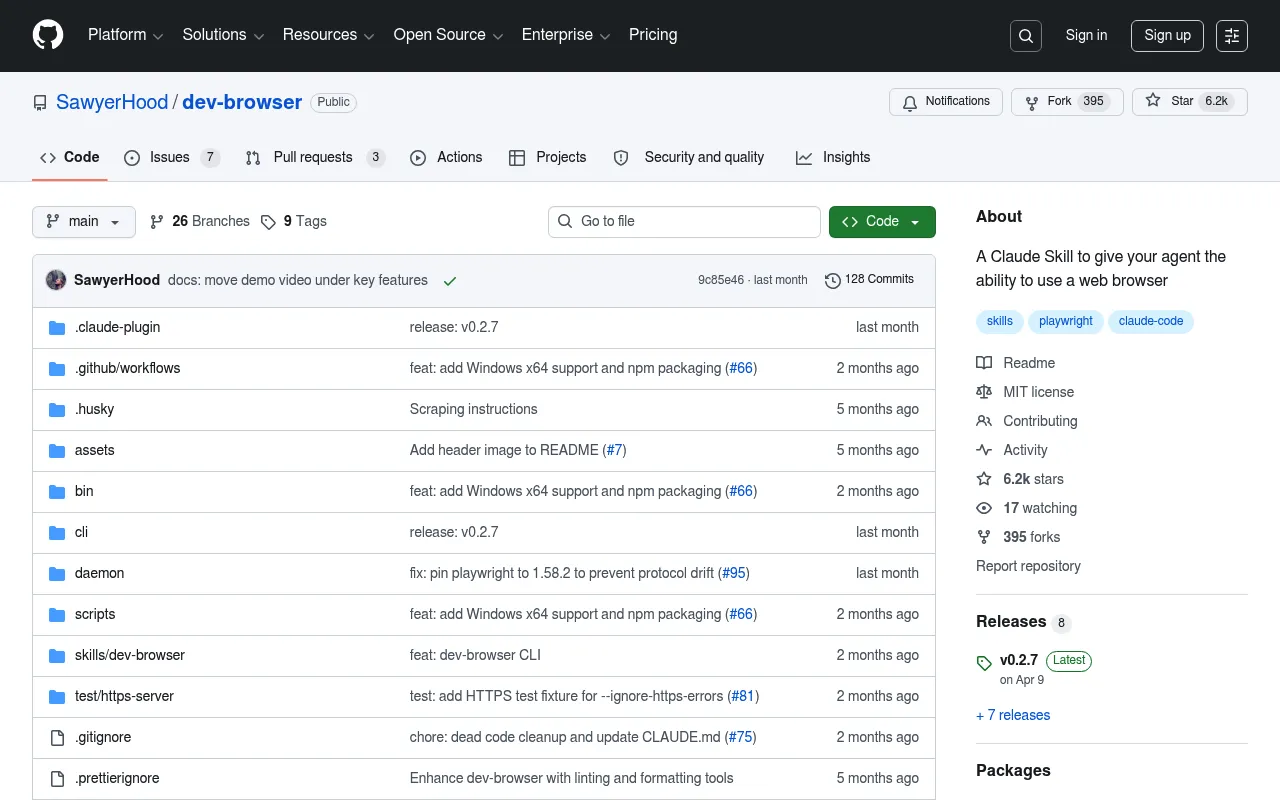Viewport: 1280px width, 800px height.
Task: Open the playwright topic tag
Action: pyautogui.click(x=1065, y=322)
